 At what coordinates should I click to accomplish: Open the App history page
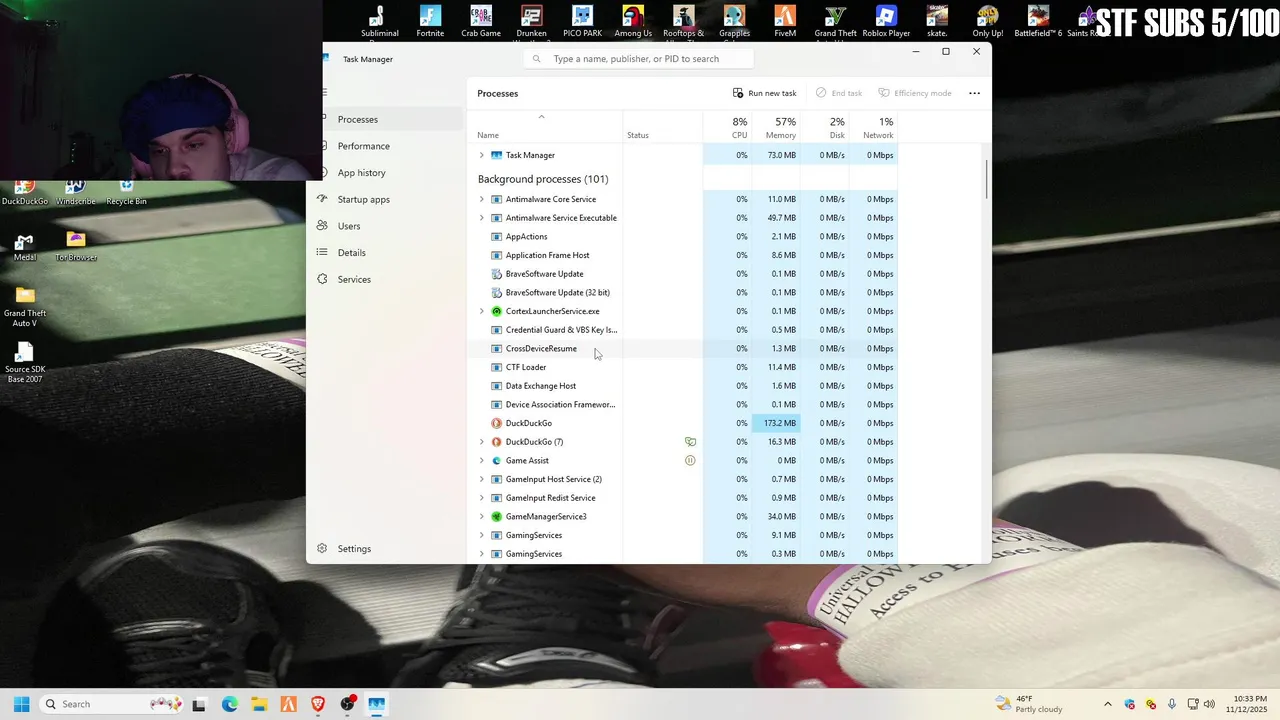click(x=388, y=173)
